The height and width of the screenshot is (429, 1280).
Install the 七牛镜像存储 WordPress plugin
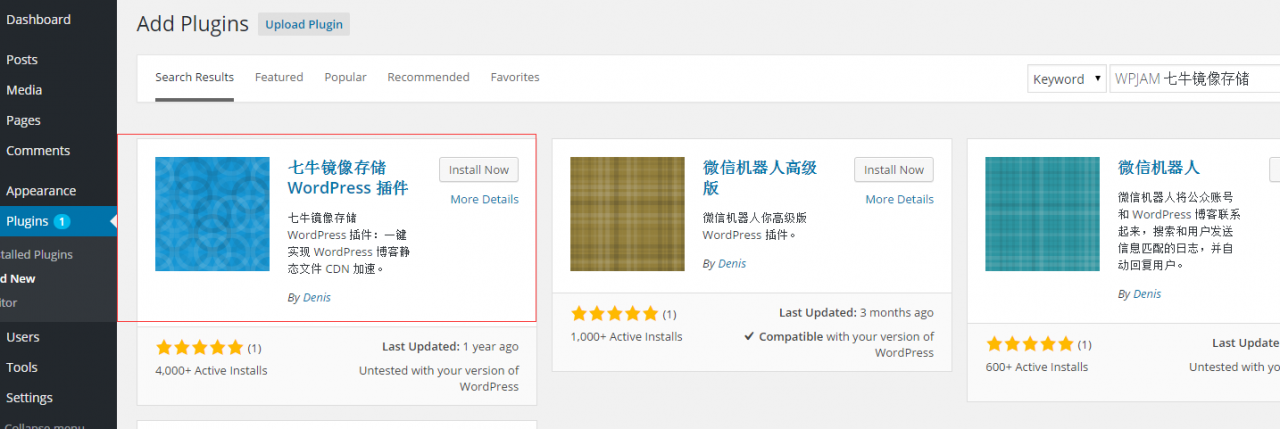[478, 170]
